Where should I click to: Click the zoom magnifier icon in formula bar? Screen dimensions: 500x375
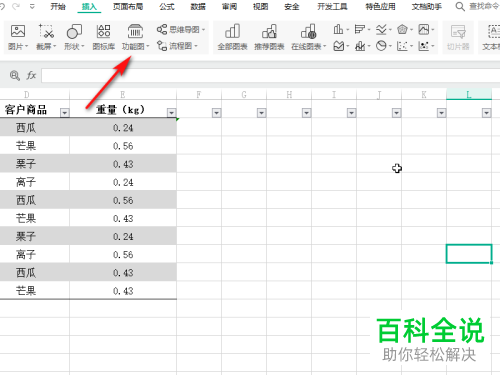pyautogui.click(x=15, y=75)
